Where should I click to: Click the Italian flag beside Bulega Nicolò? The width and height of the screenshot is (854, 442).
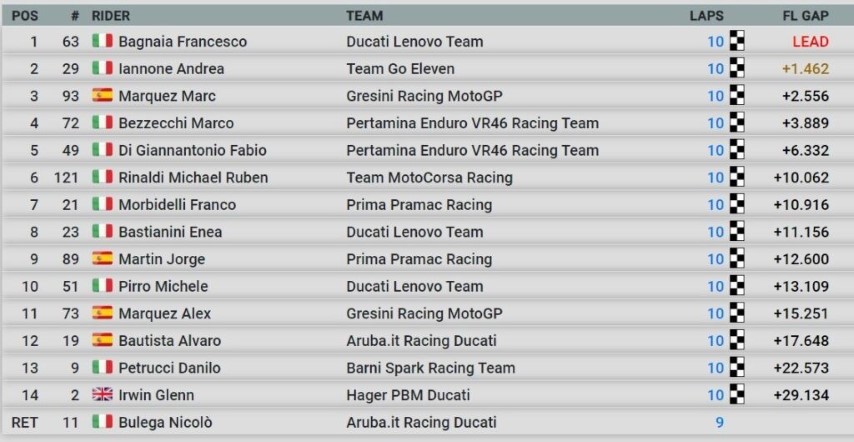coord(102,422)
